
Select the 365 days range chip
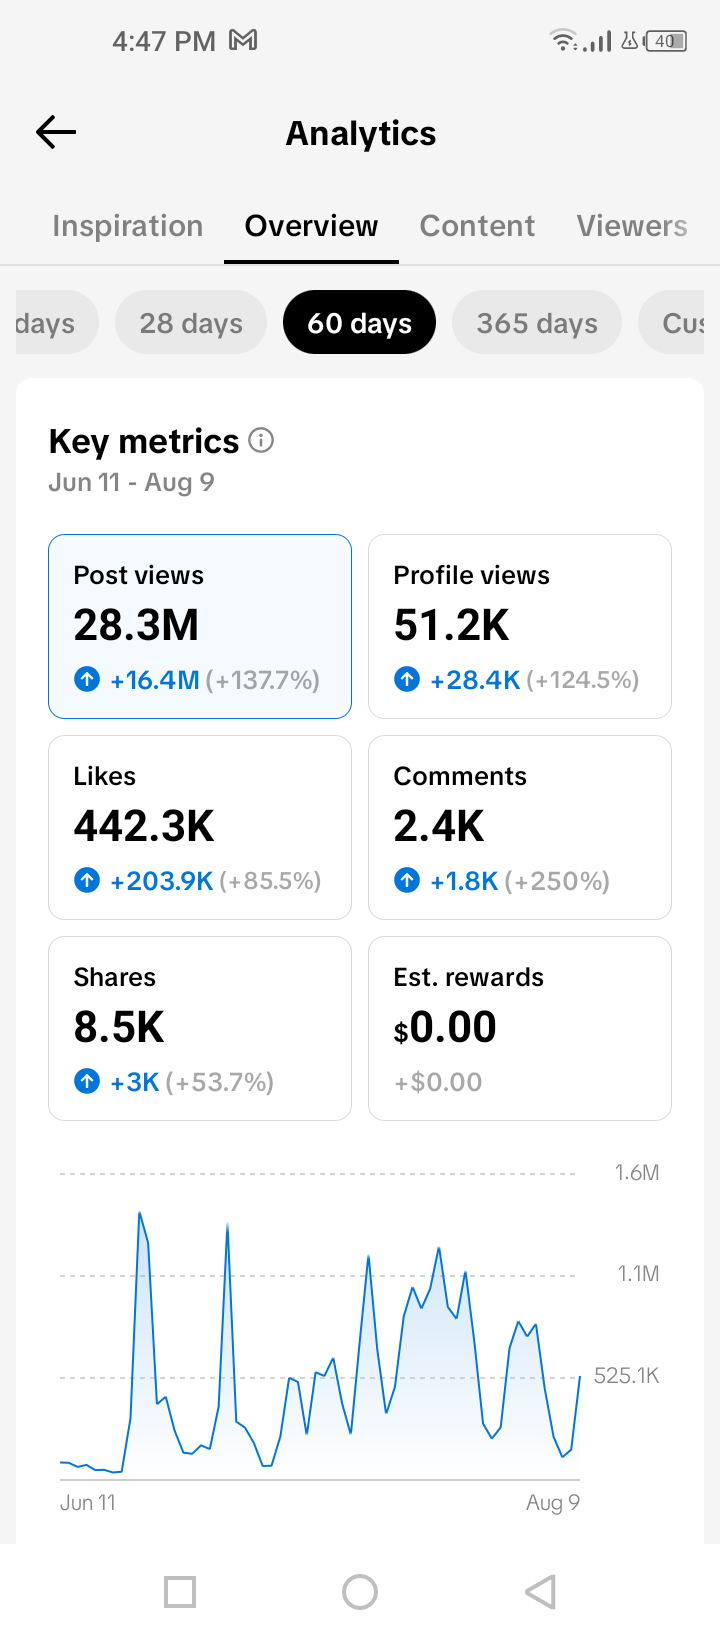[x=537, y=323]
